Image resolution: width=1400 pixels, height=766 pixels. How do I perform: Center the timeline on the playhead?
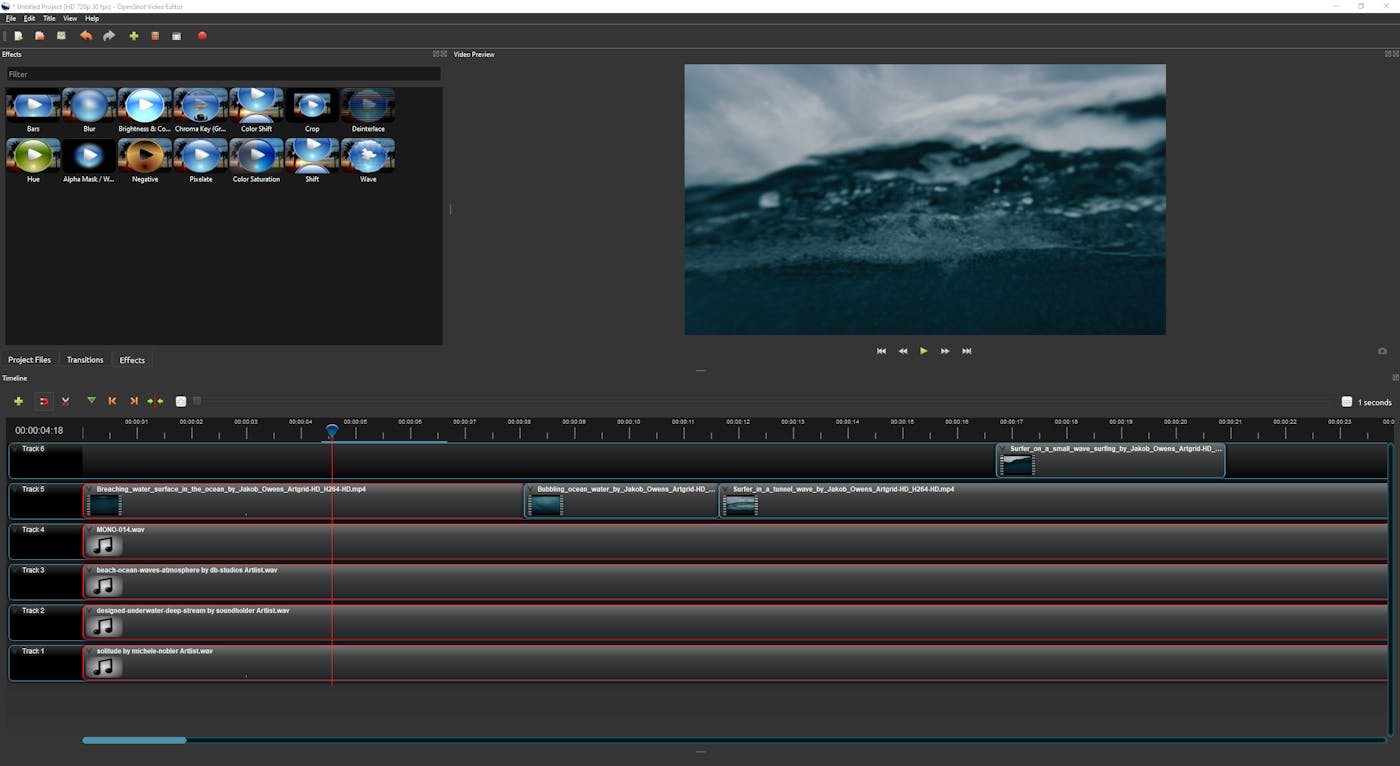[x=155, y=401]
